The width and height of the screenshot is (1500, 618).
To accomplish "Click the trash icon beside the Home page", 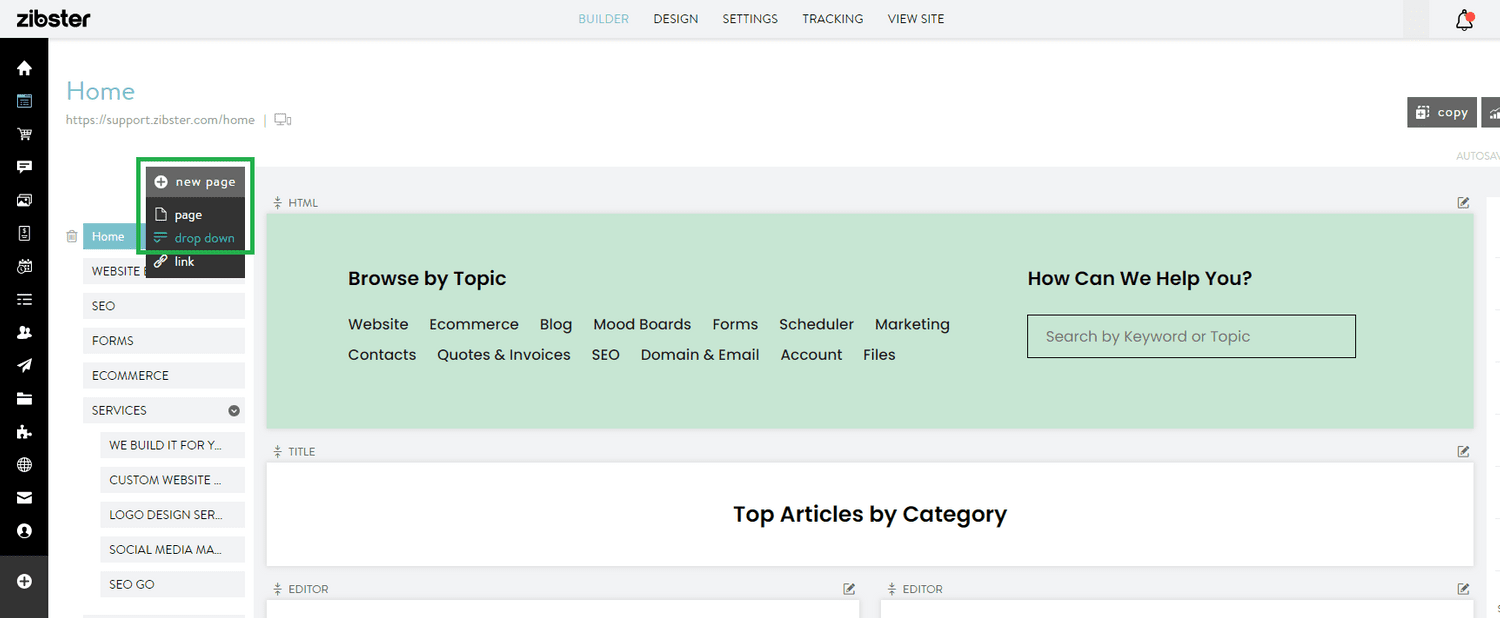I will click(x=71, y=236).
